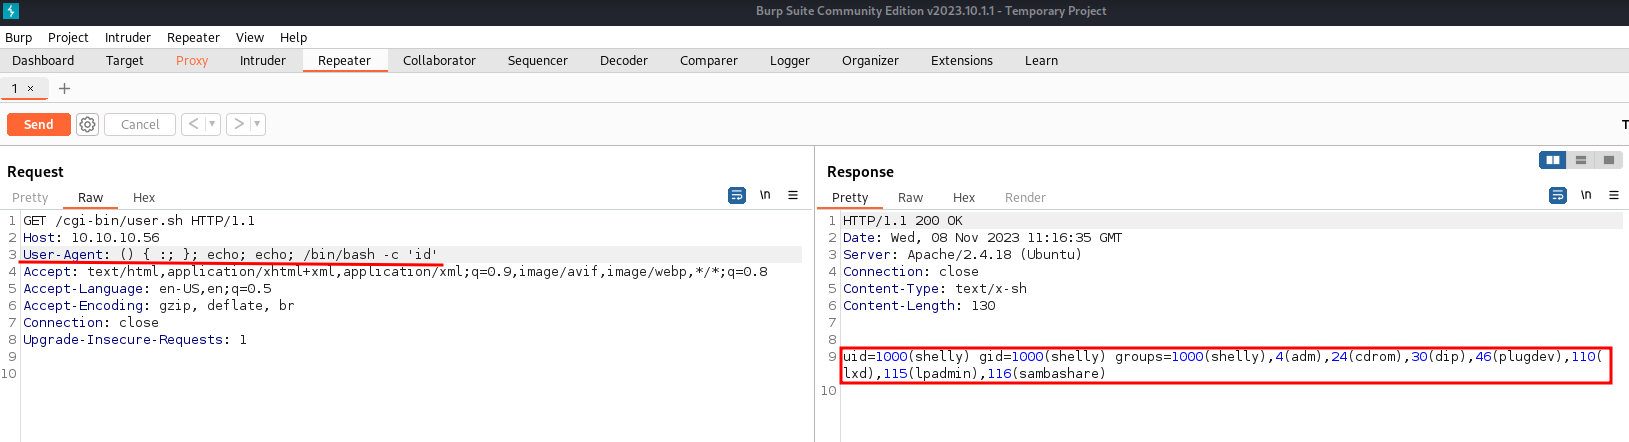Click the User-Agent shellshock payload line
The height and width of the screenshot is (442, 1629).
point(230,254)
